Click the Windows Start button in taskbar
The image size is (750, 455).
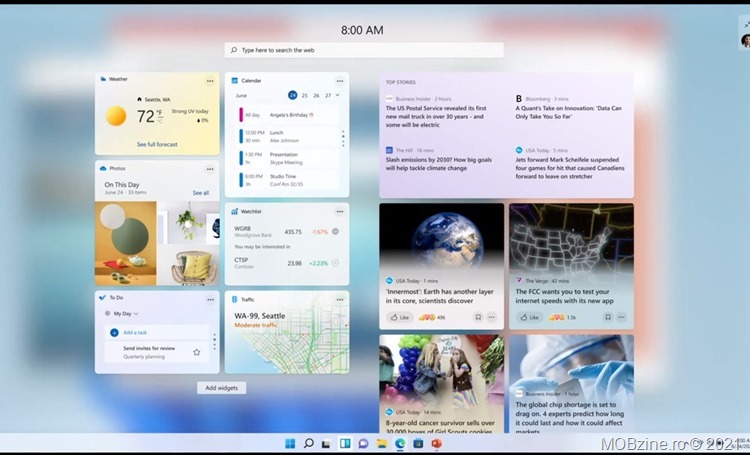[x=290, y=443]
